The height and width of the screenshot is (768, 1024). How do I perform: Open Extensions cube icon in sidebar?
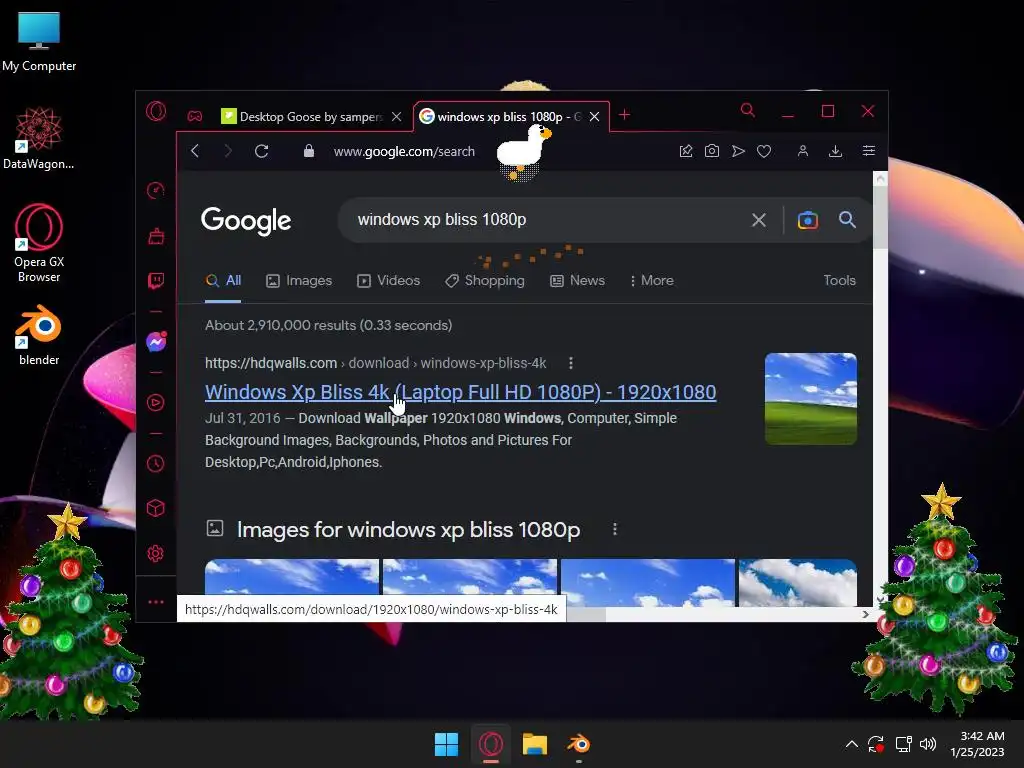click(x=155, y=508)
